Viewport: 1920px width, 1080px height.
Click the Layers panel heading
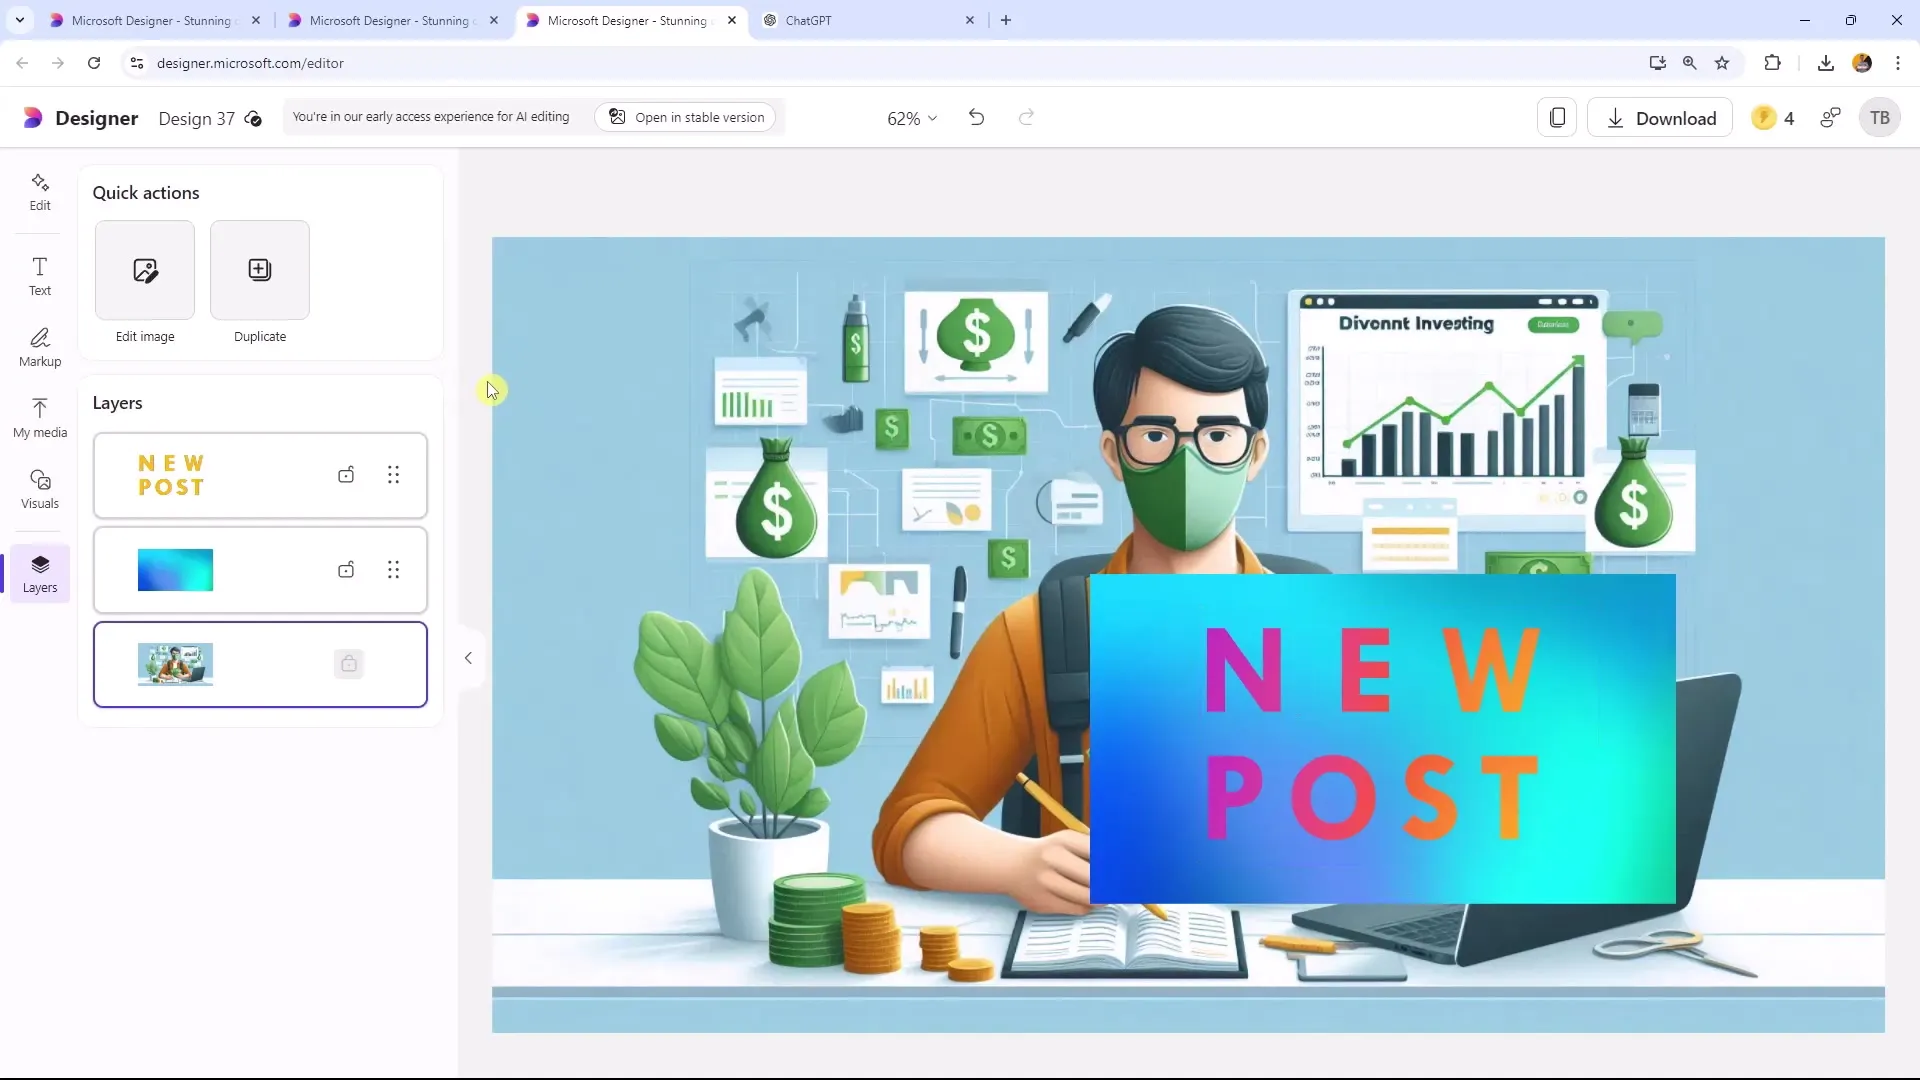click(118, 403)
